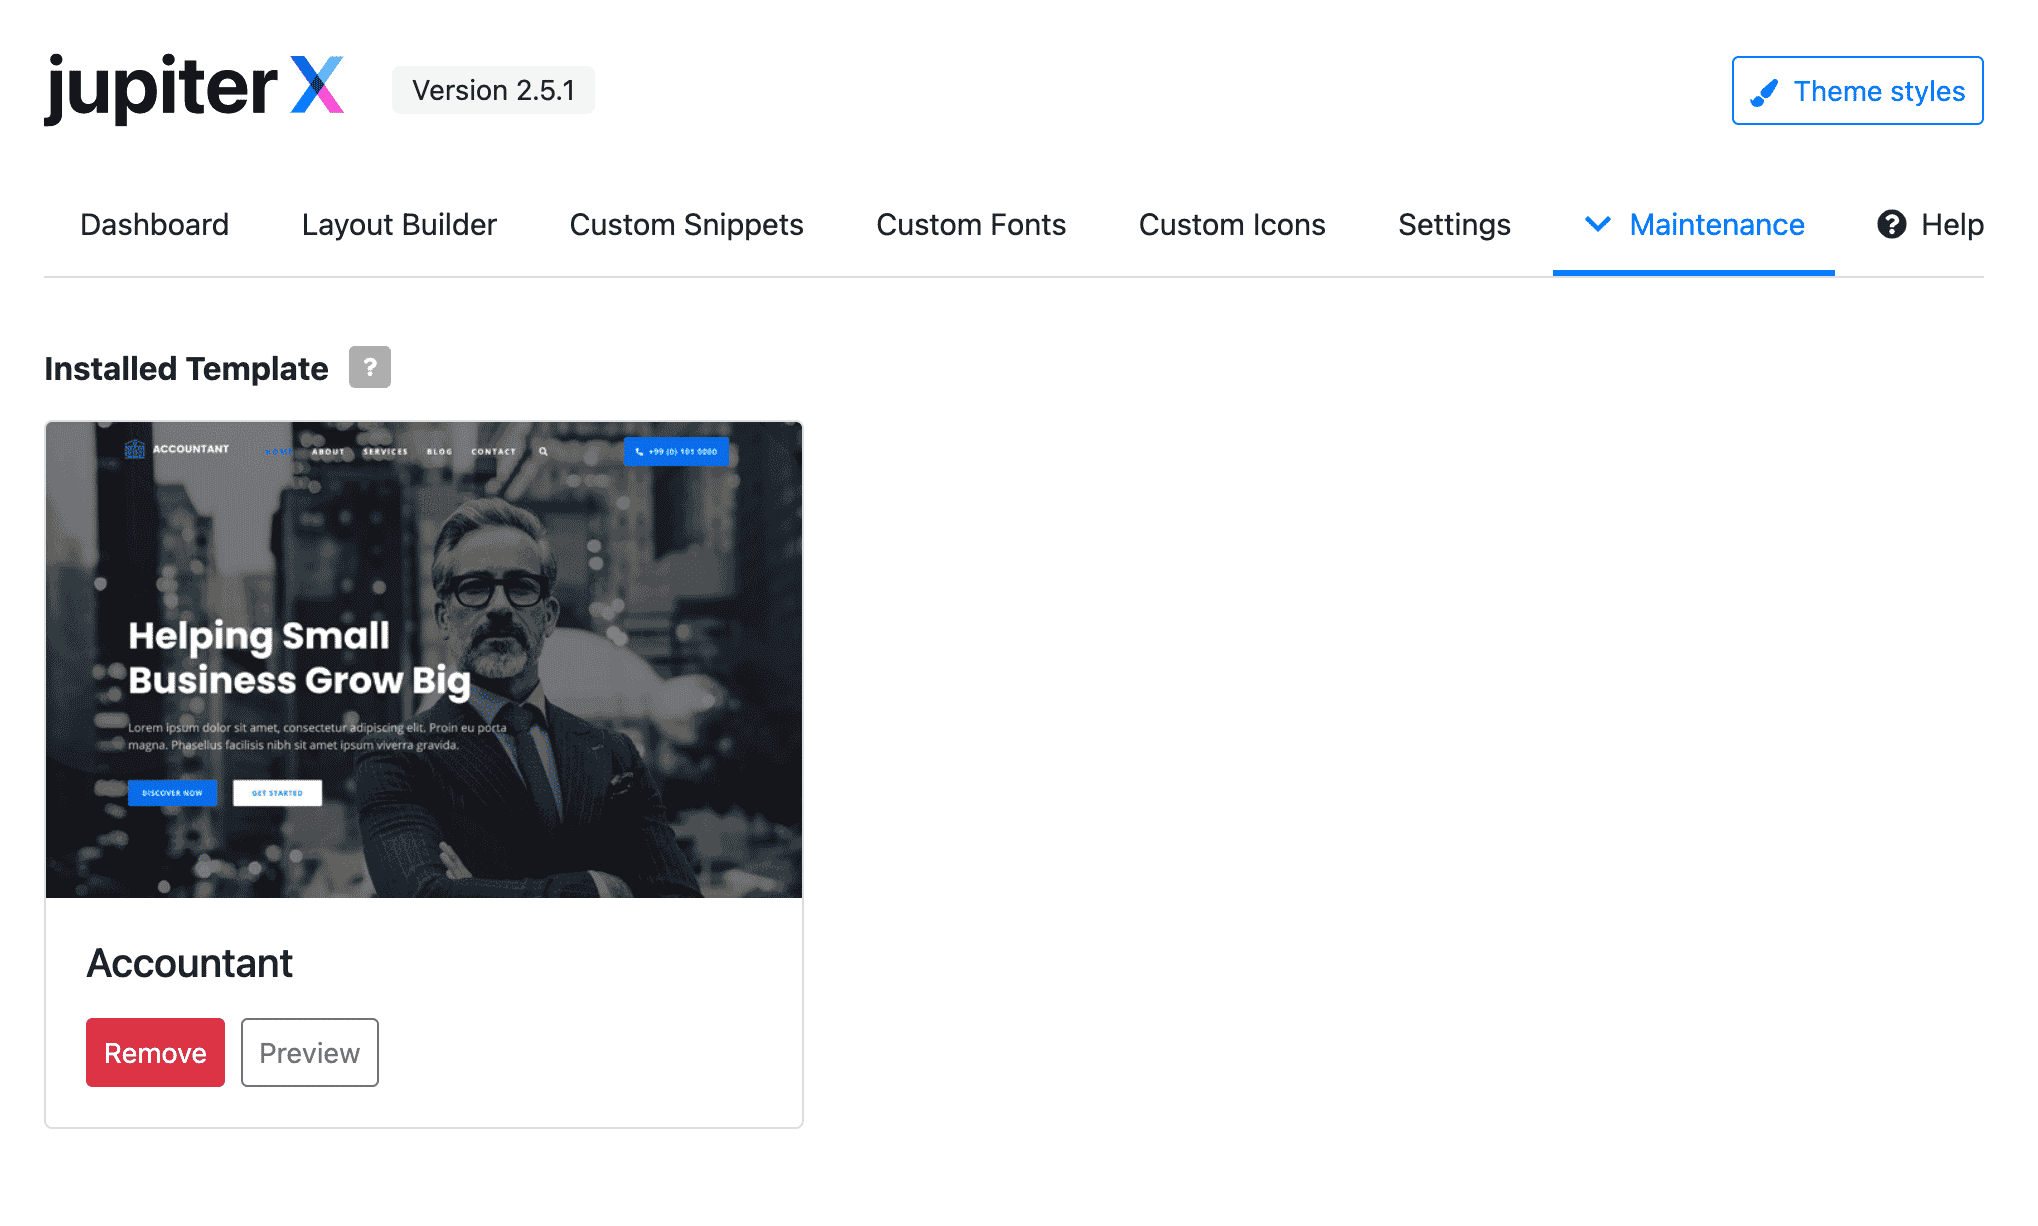Click the Help question-circle icon
The height and width of the screenshot is (1226, 2038).
click(1891, 224)
